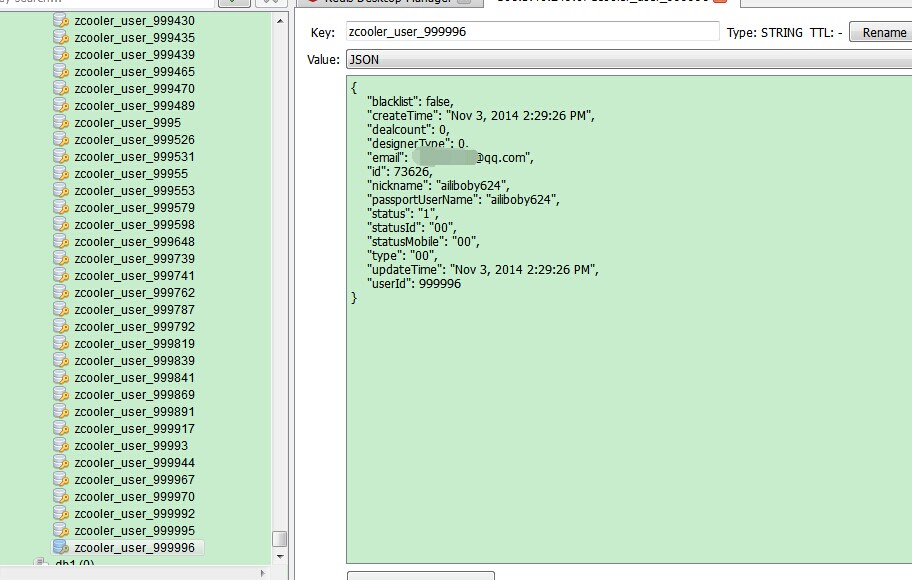Click key icon beside zcooler_user_999841
Image resolution: width=912 pixels, height=580 pixels.
61,378
